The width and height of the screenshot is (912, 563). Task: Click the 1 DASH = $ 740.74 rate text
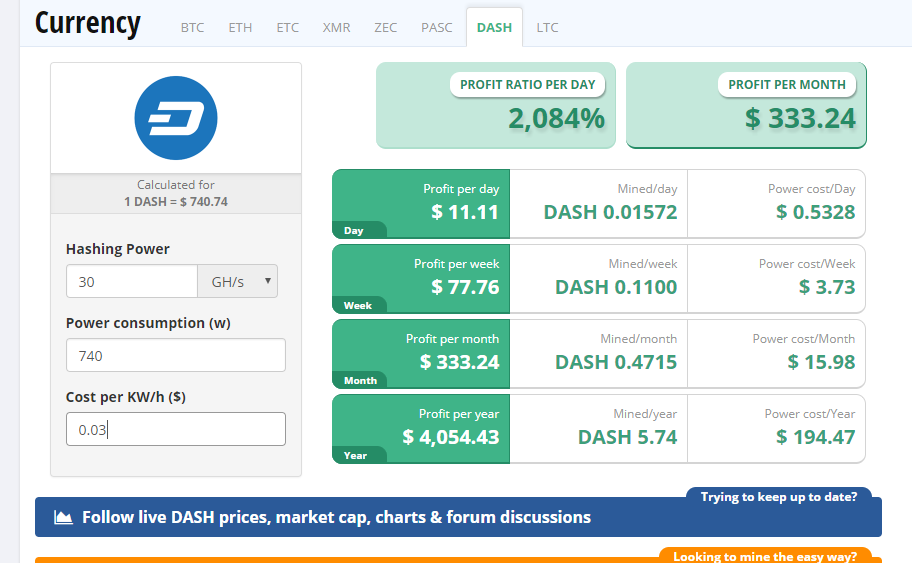click(x=176, y=202)
